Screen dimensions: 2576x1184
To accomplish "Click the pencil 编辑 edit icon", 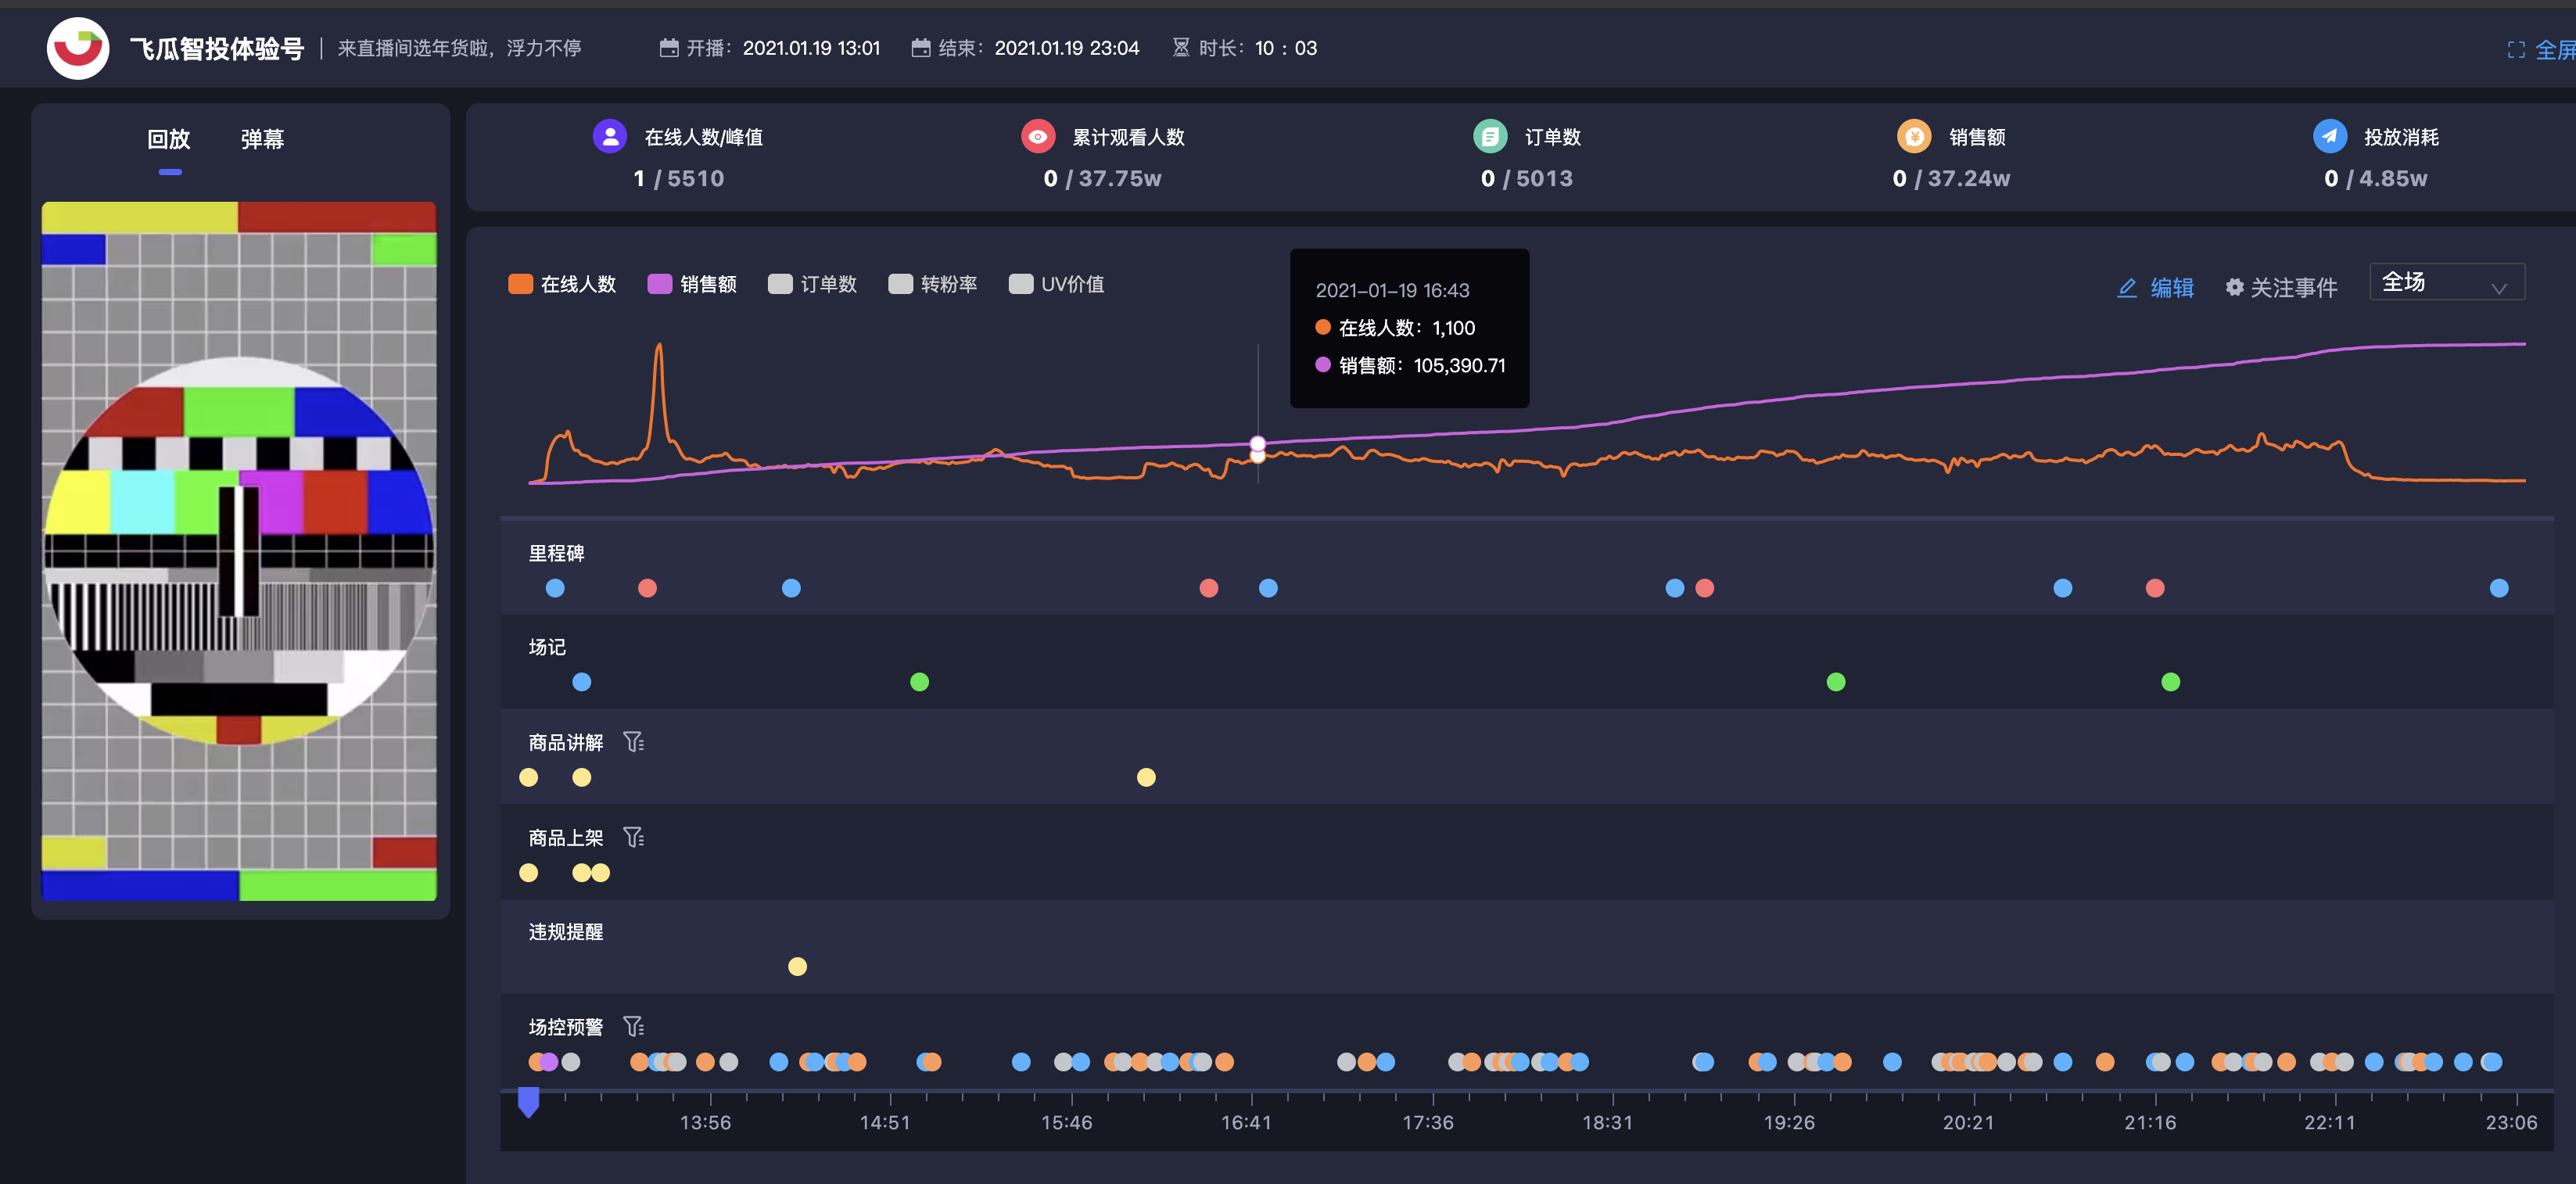I will pyautogui.click(x=2127, y=288).
